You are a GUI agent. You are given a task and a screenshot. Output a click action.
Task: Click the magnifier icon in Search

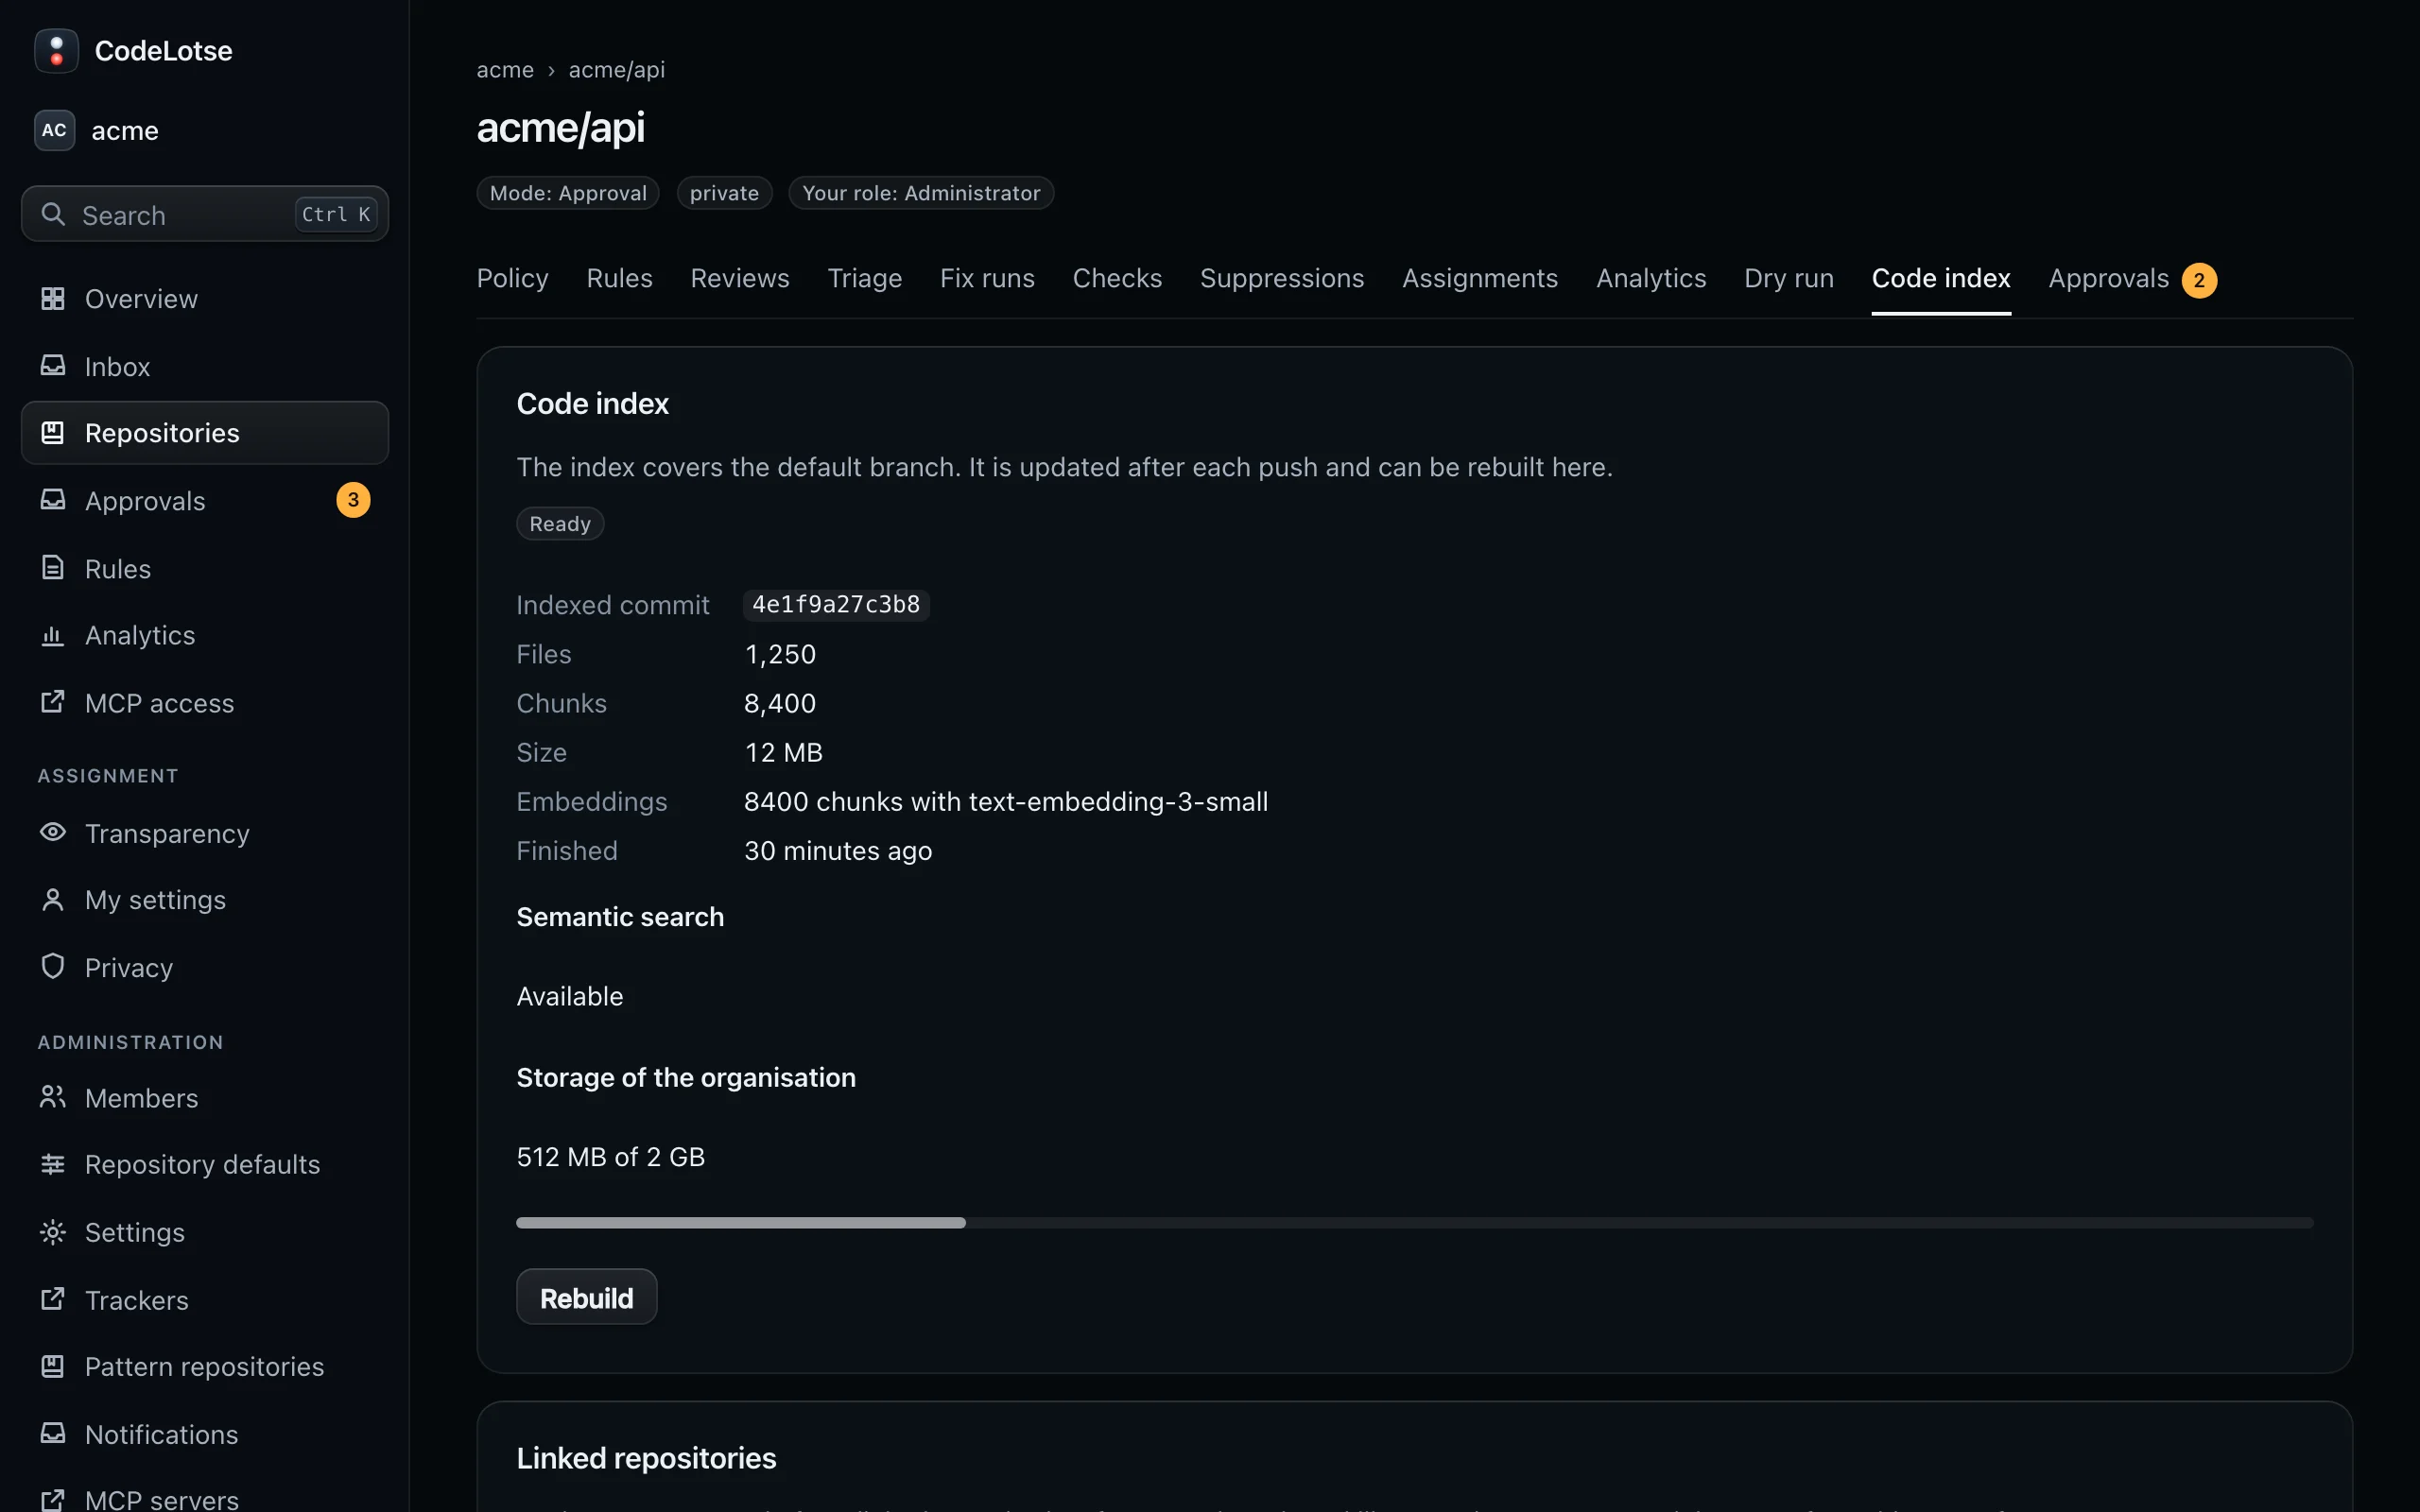(x=53, y=214)
